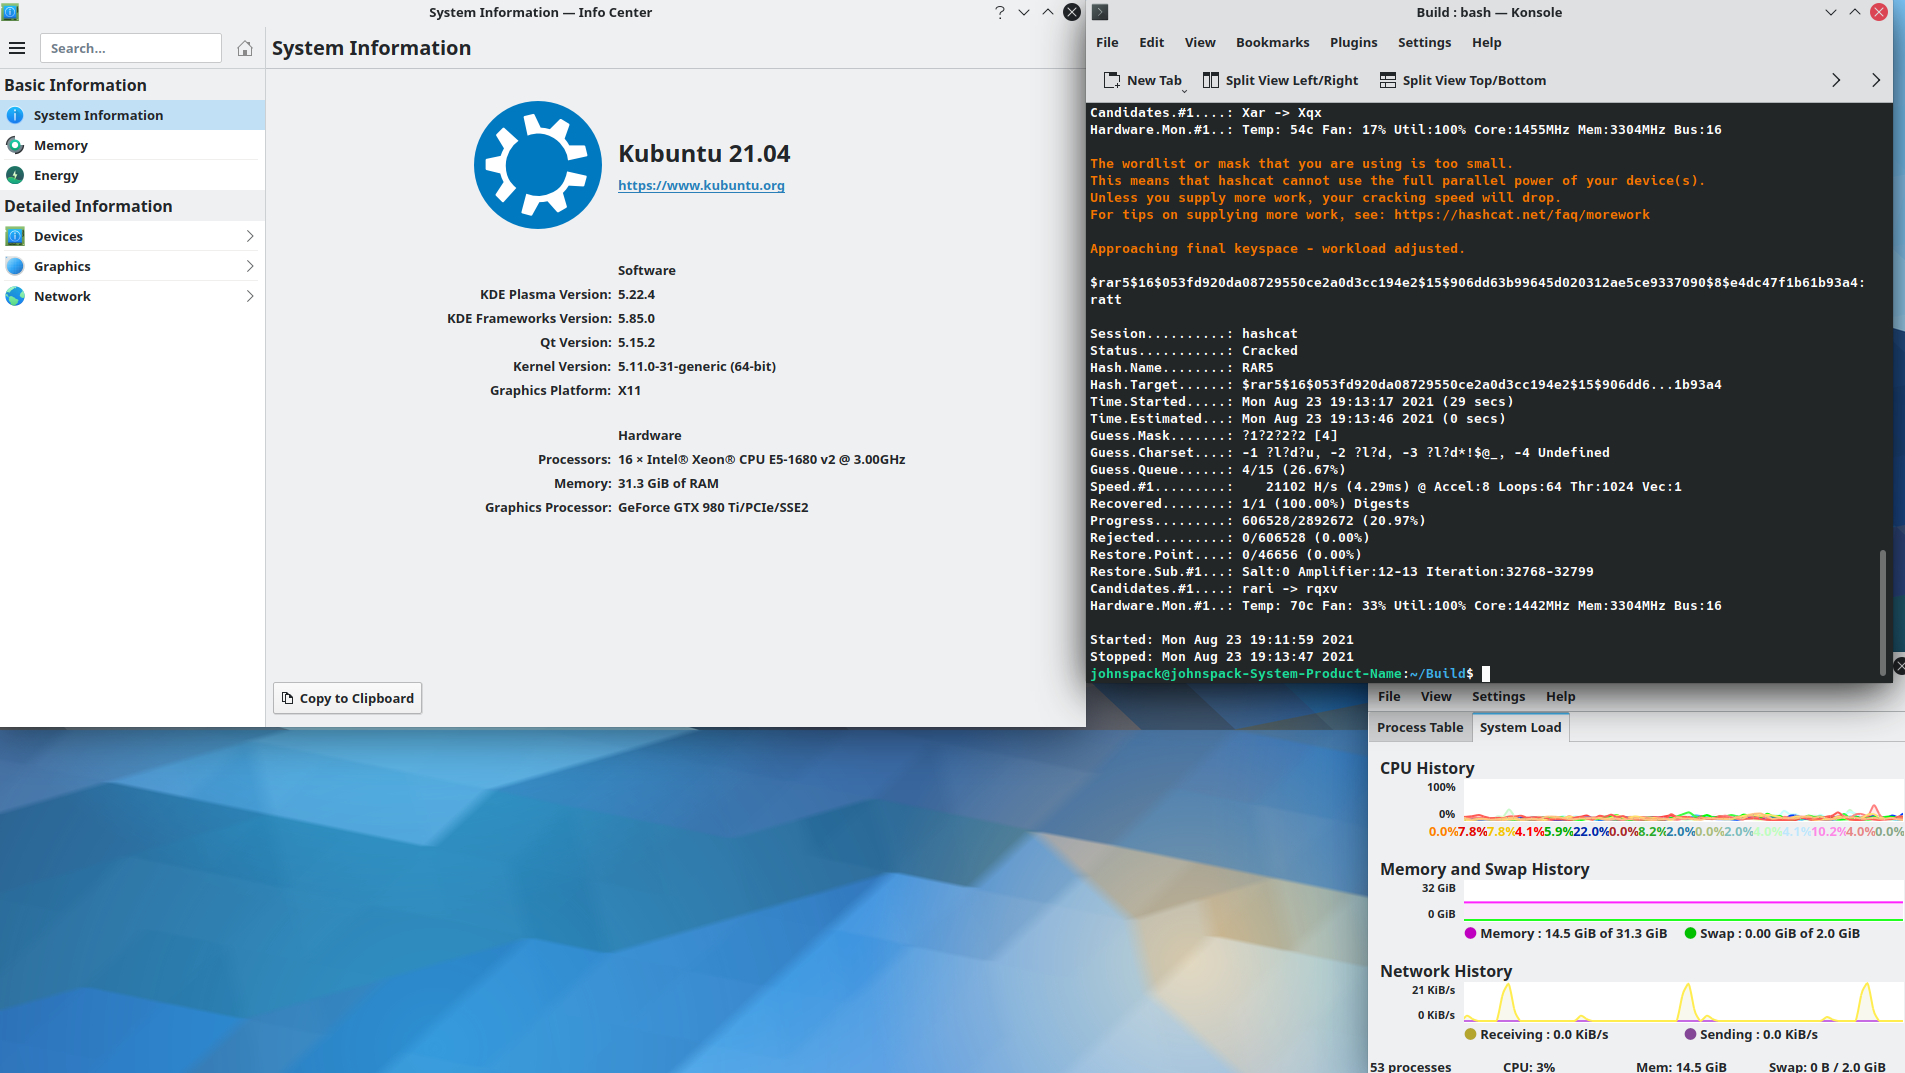
Task: Click the Devices icon in sidebar
Action: [x=15, y=236]
